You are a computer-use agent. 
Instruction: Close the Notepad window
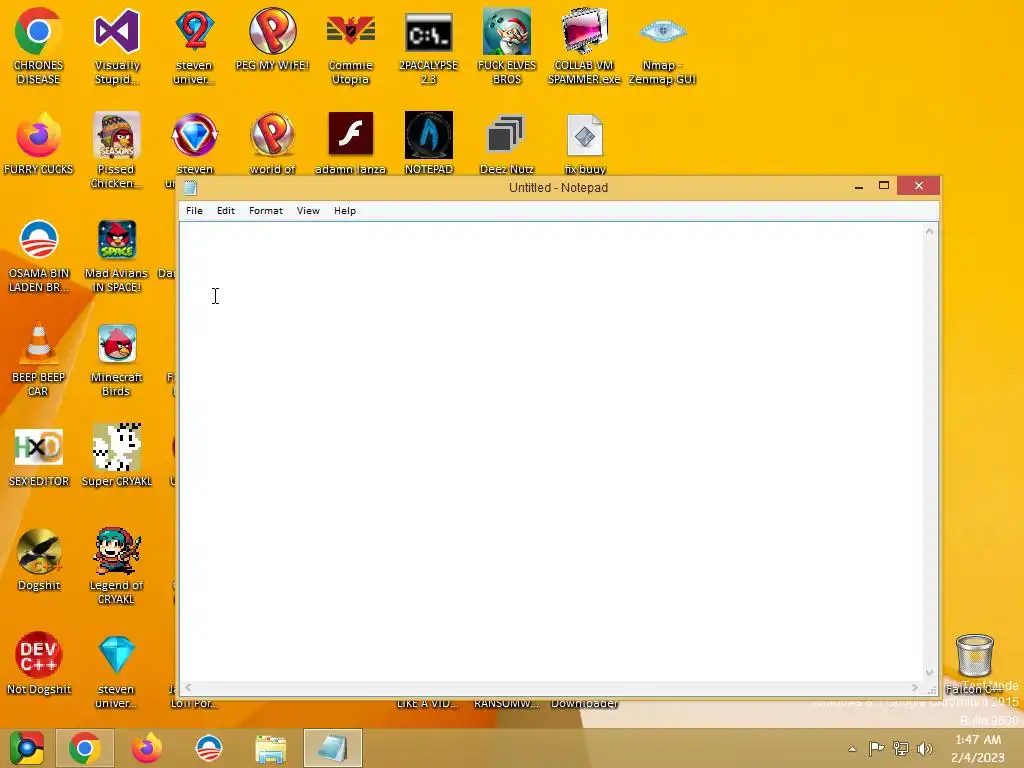point(919,186)
